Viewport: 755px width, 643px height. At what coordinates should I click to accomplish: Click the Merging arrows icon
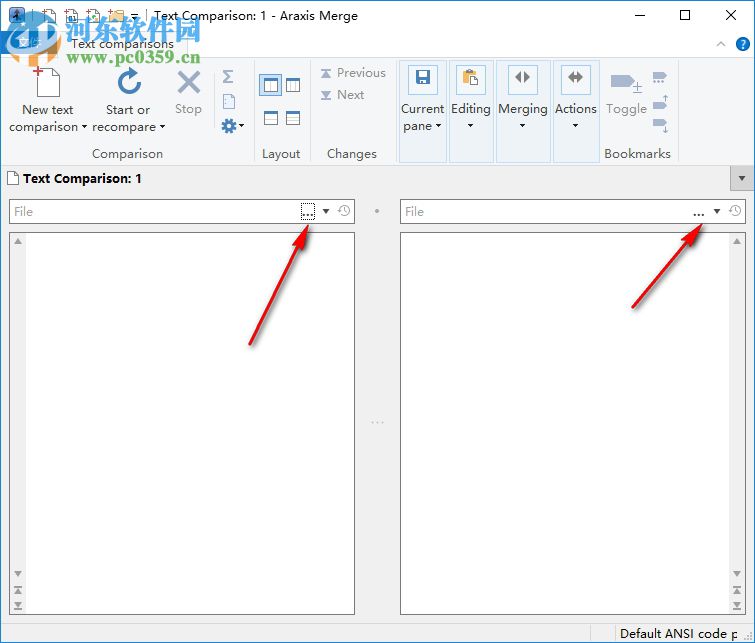(522, 78)
